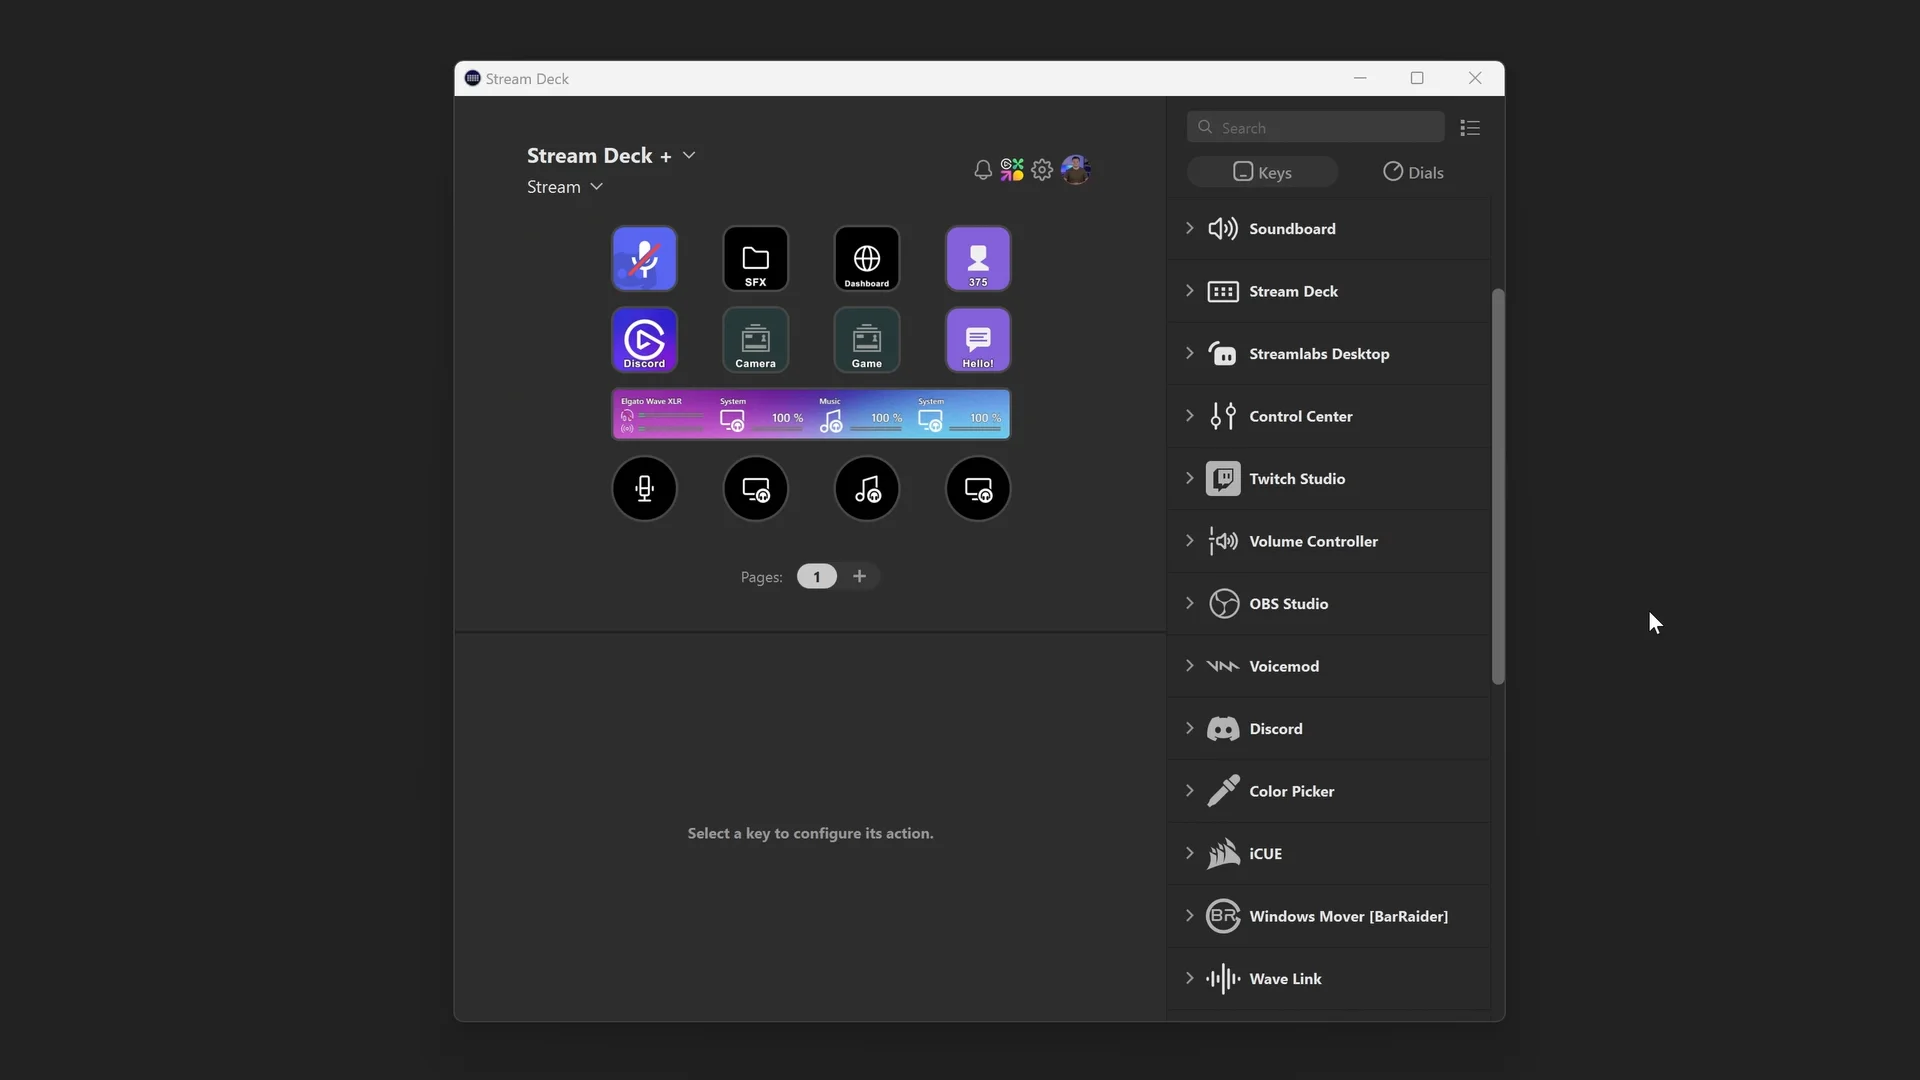Click the Discord key icon
The width and height of the screenshot is (1920, 1080).
(x=644, y=340)
